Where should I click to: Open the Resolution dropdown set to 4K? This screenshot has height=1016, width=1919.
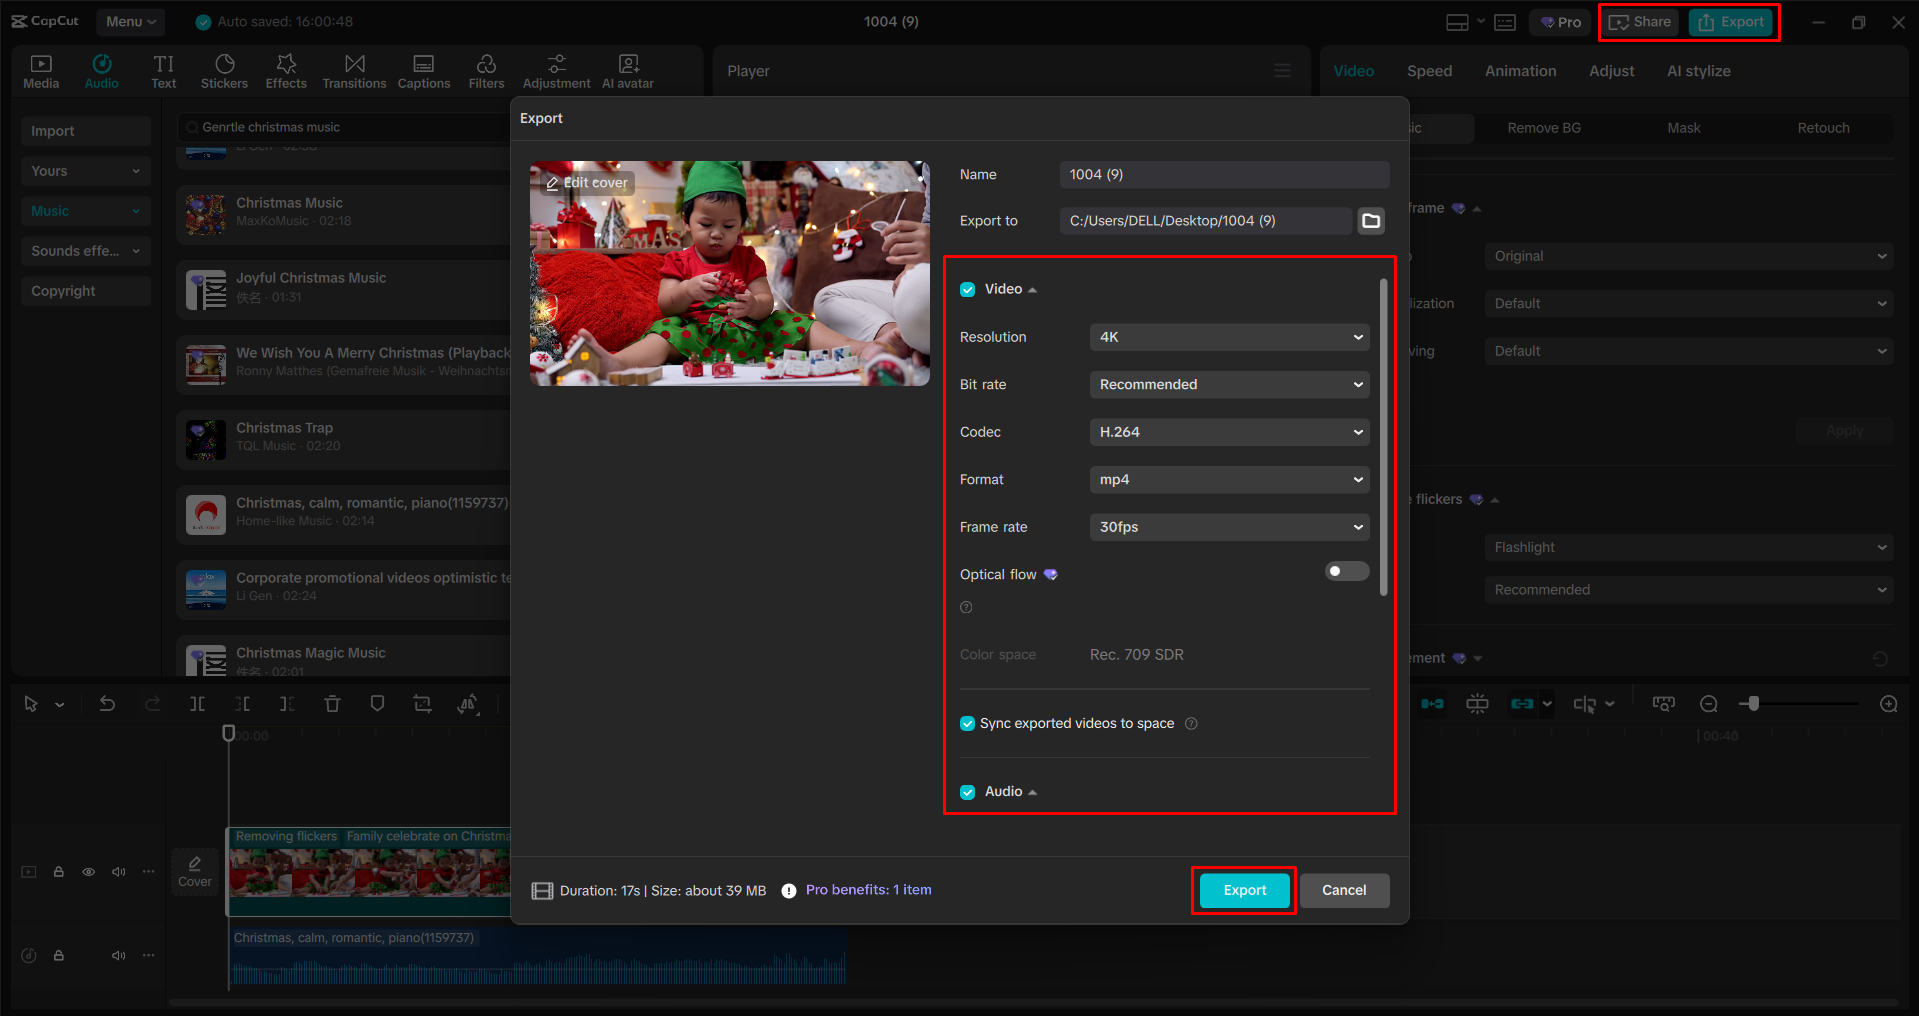[1228, 337]
